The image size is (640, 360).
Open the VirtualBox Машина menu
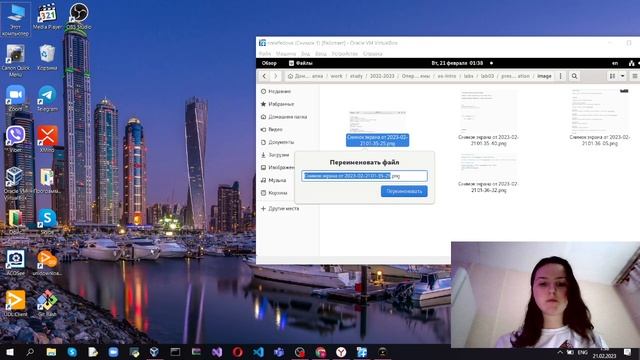click(x=286, y=53)
